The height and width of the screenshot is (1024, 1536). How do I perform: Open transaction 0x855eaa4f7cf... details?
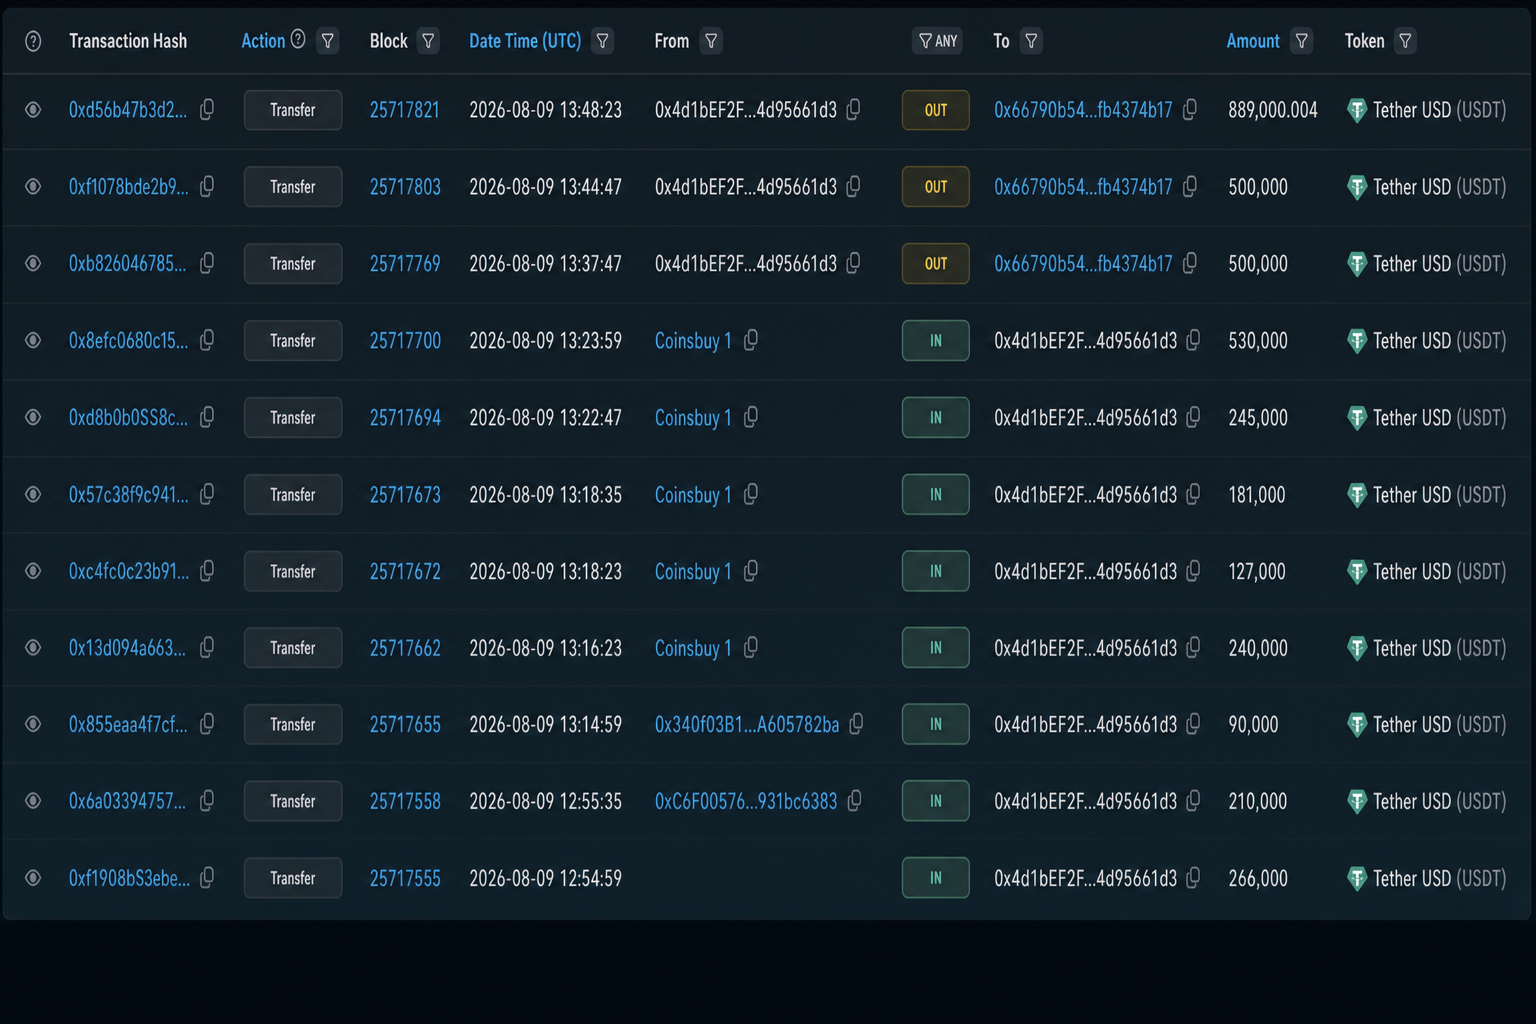[x=128, y=724]
